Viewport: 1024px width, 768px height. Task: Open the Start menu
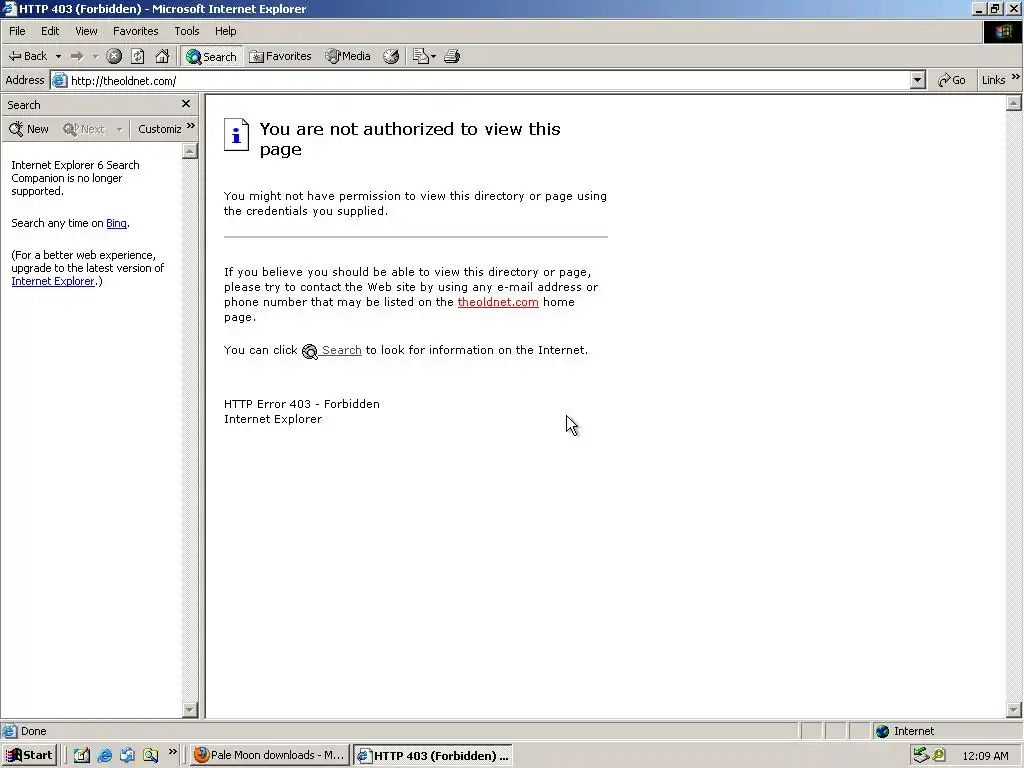coord(29,756)
